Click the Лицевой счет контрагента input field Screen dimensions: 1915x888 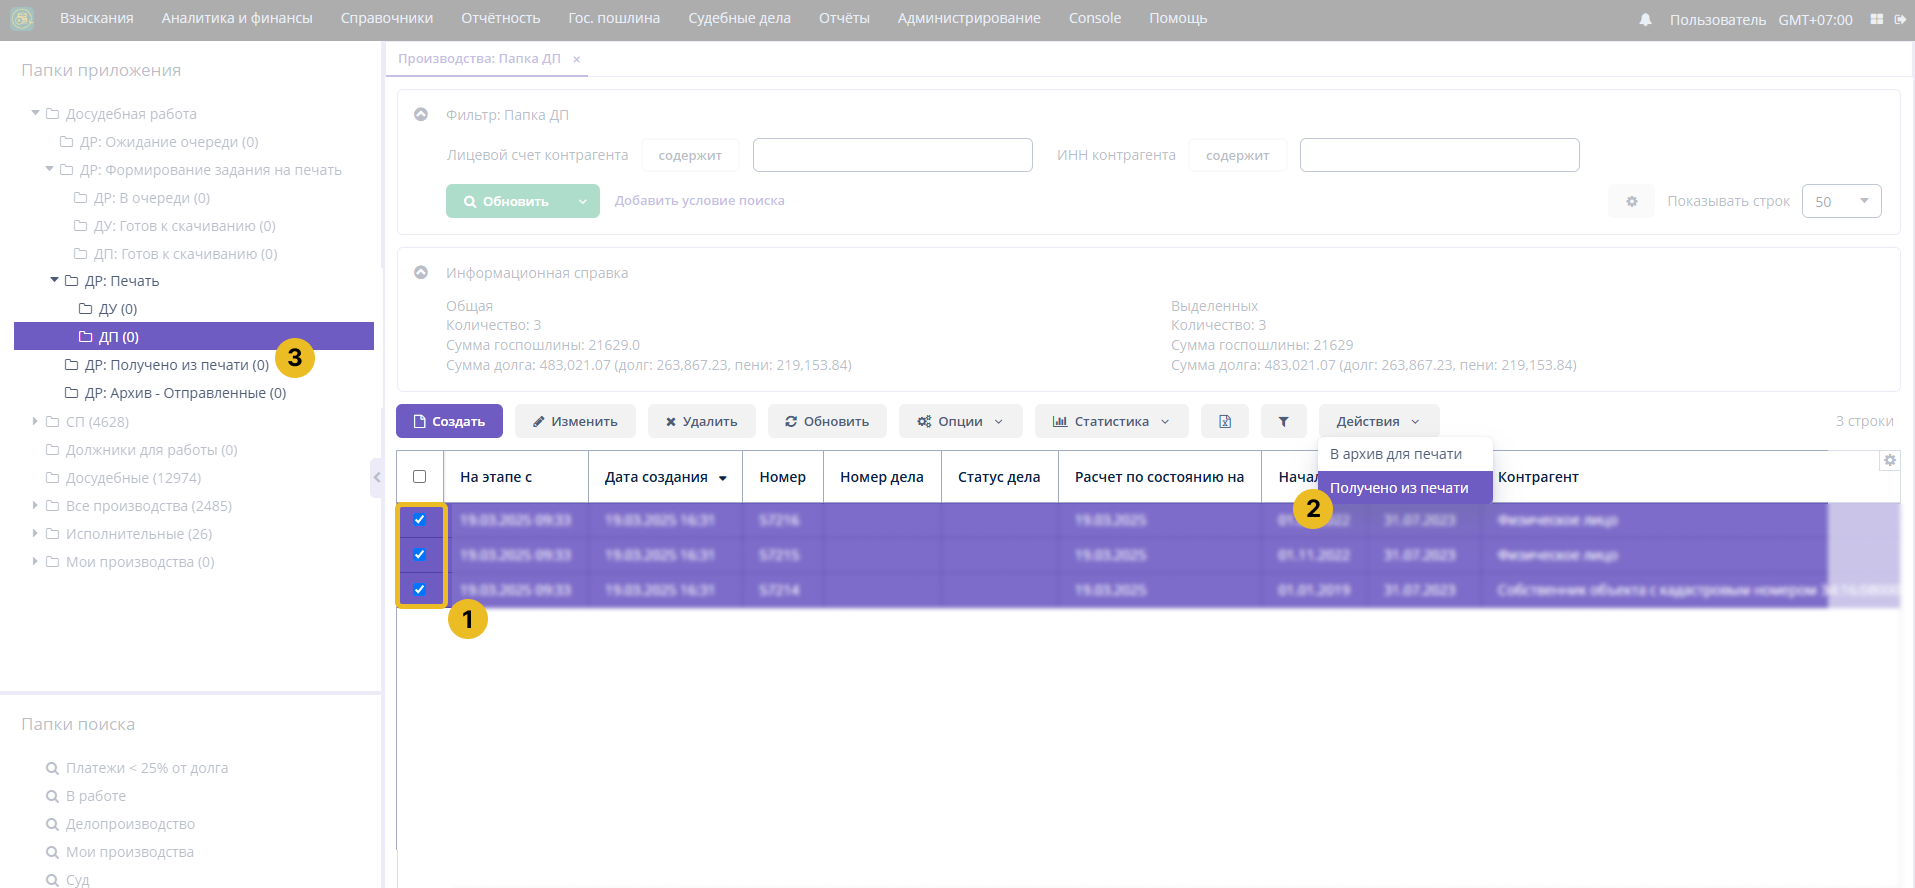(892, 156)
